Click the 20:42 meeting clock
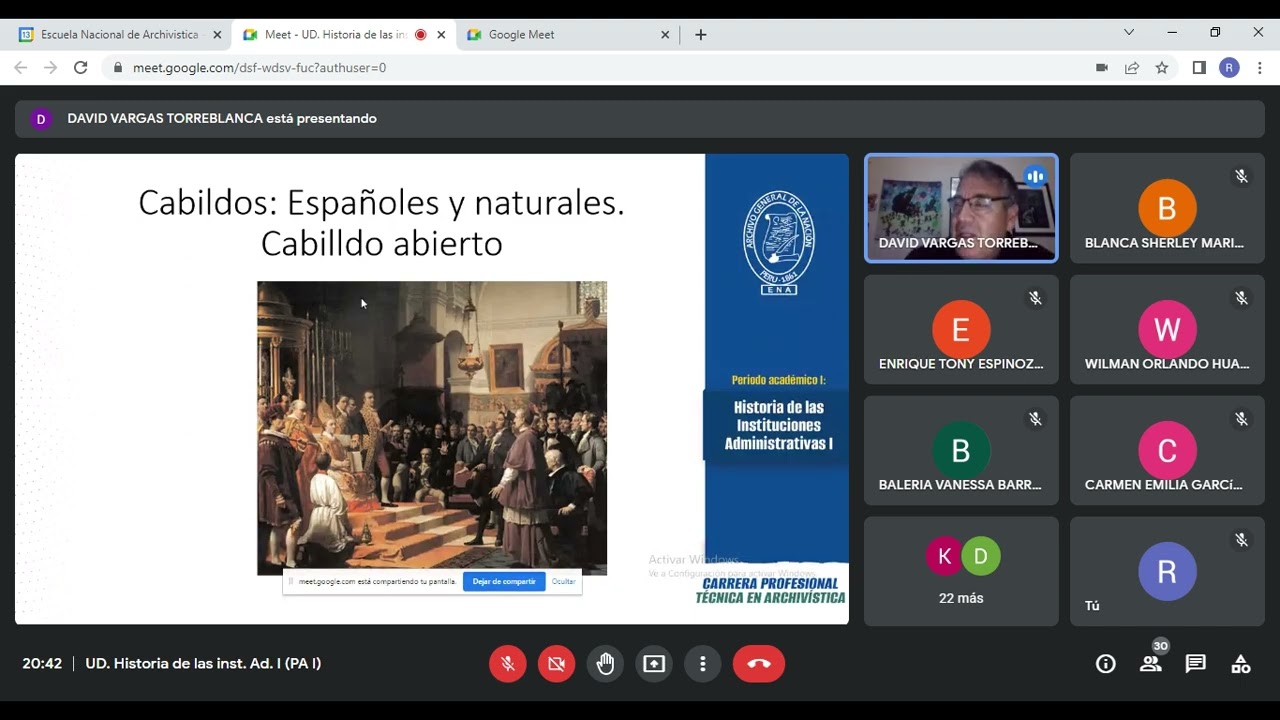 [x=42, y=663]
